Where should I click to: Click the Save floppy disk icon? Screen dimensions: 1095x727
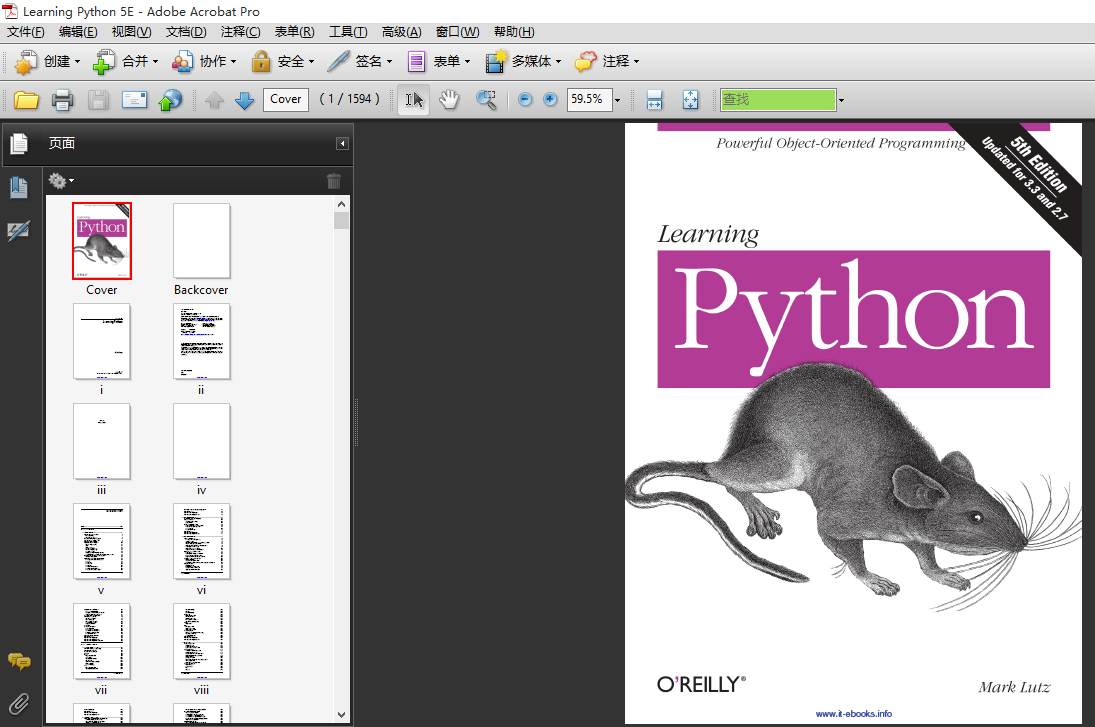tap(98, 100)
